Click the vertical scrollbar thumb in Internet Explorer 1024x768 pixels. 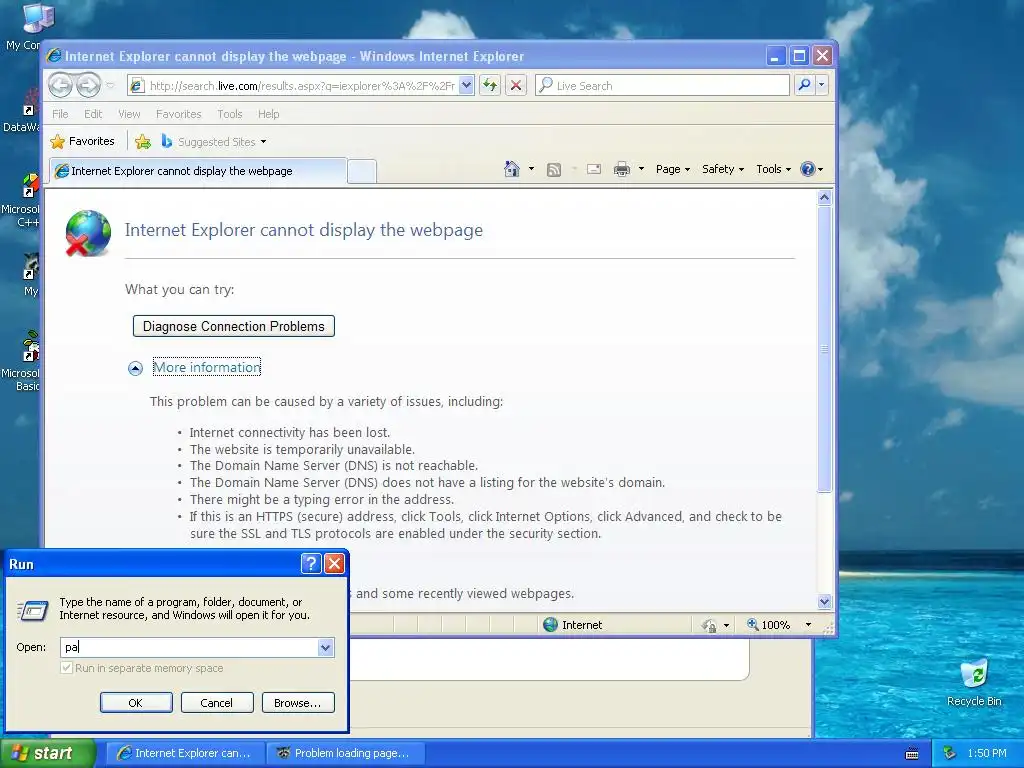click(824, 349)
